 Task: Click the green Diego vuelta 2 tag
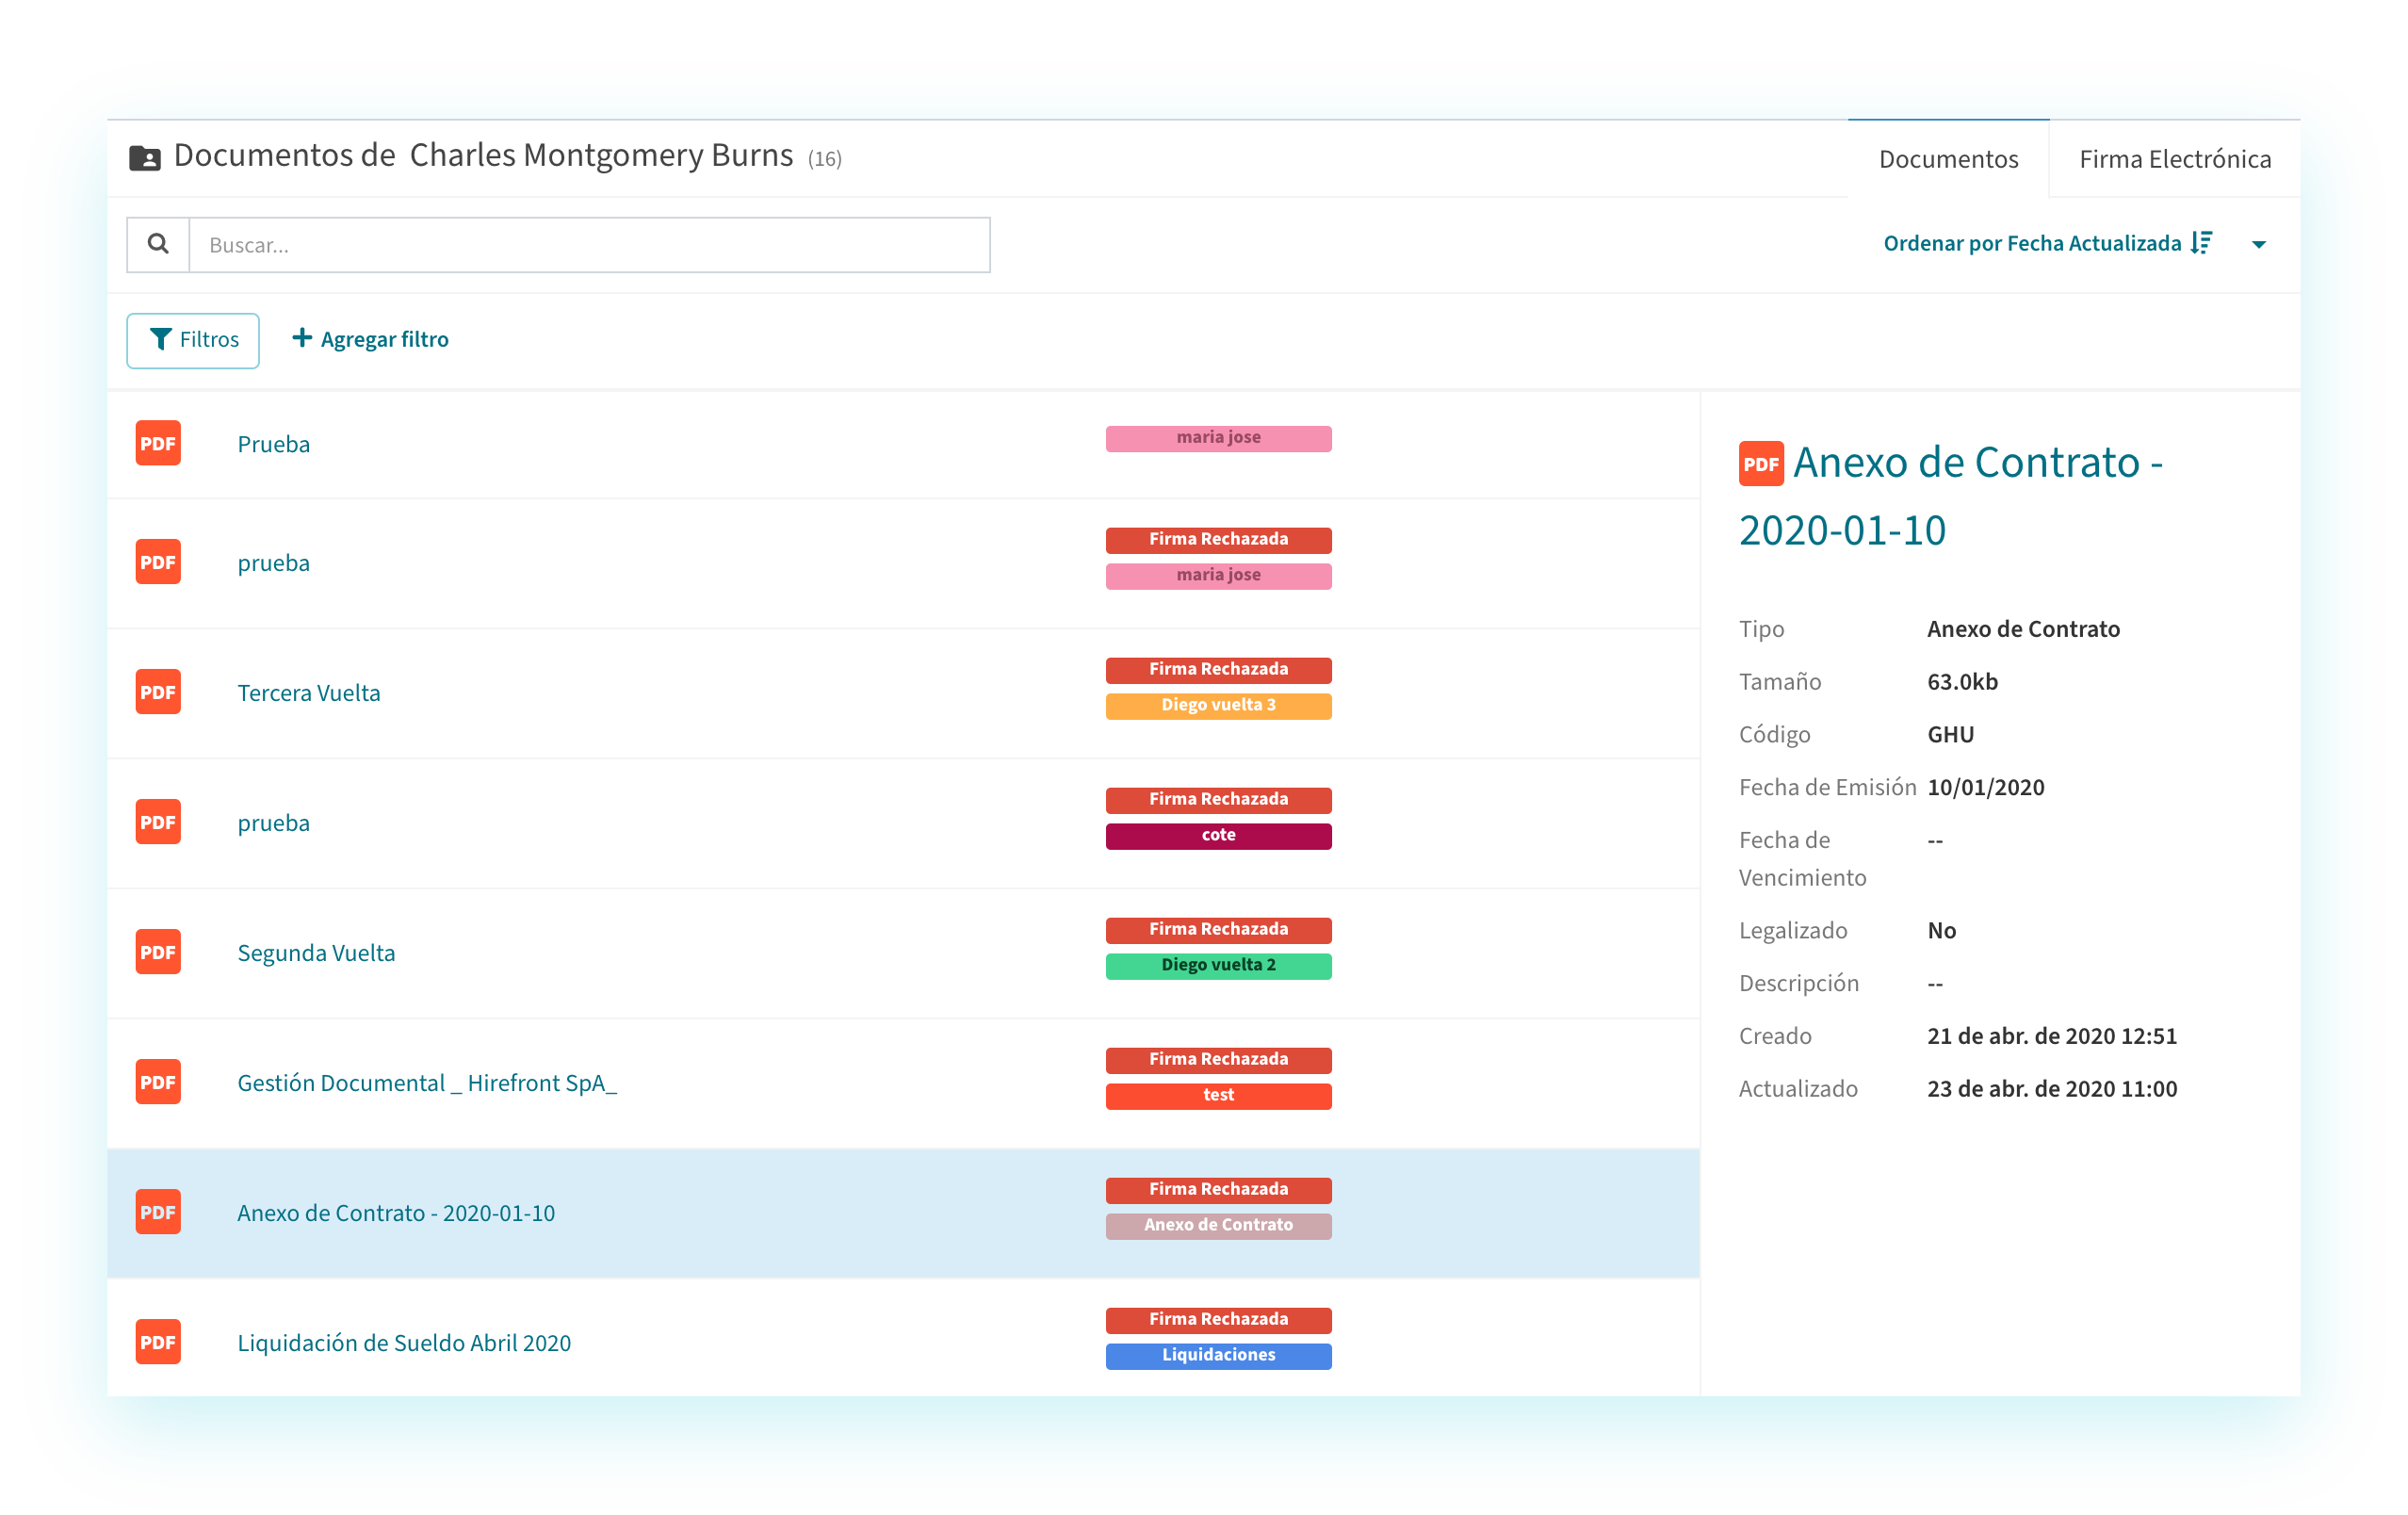(x=1218, y=965)
